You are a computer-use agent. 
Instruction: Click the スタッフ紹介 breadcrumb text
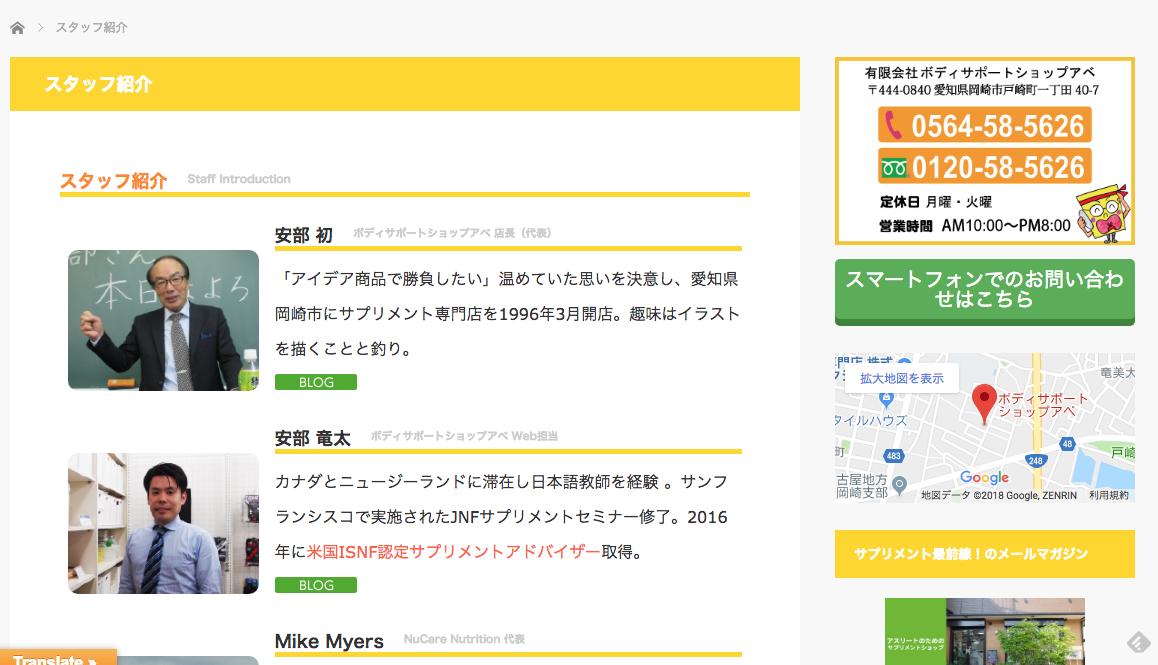tap(92, 27)
